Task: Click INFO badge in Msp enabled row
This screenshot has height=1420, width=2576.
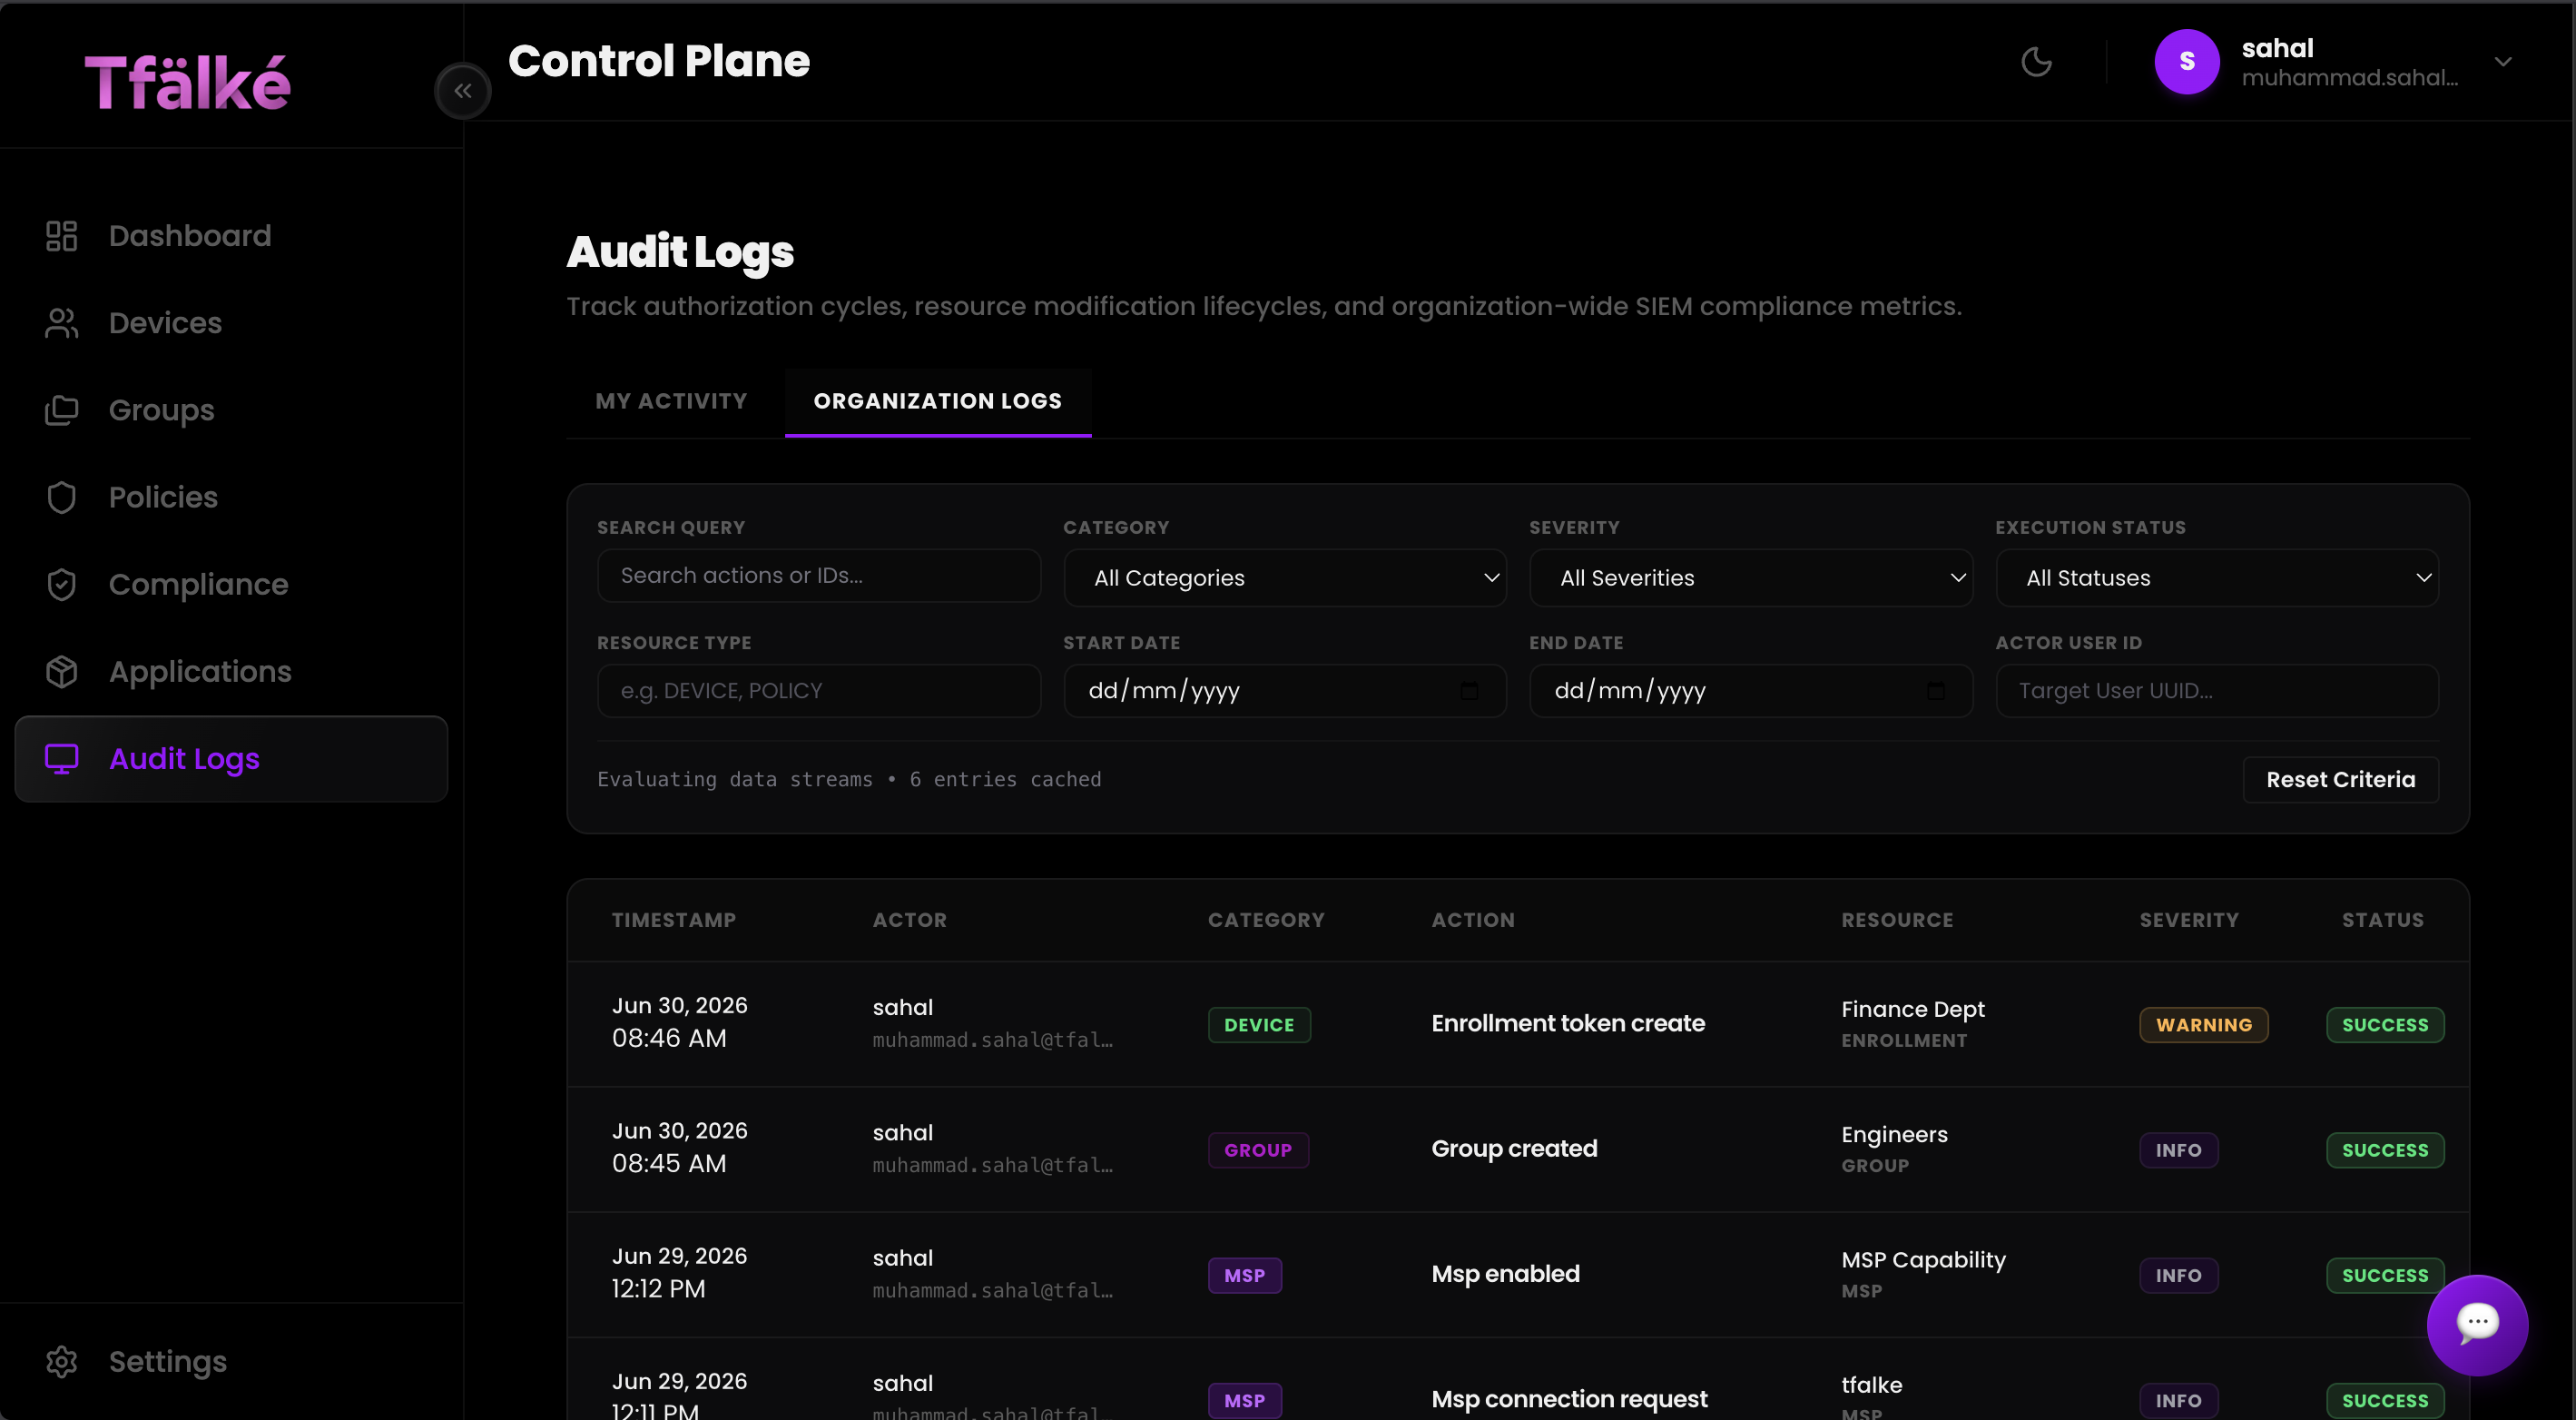Action: point(2179,1275)
